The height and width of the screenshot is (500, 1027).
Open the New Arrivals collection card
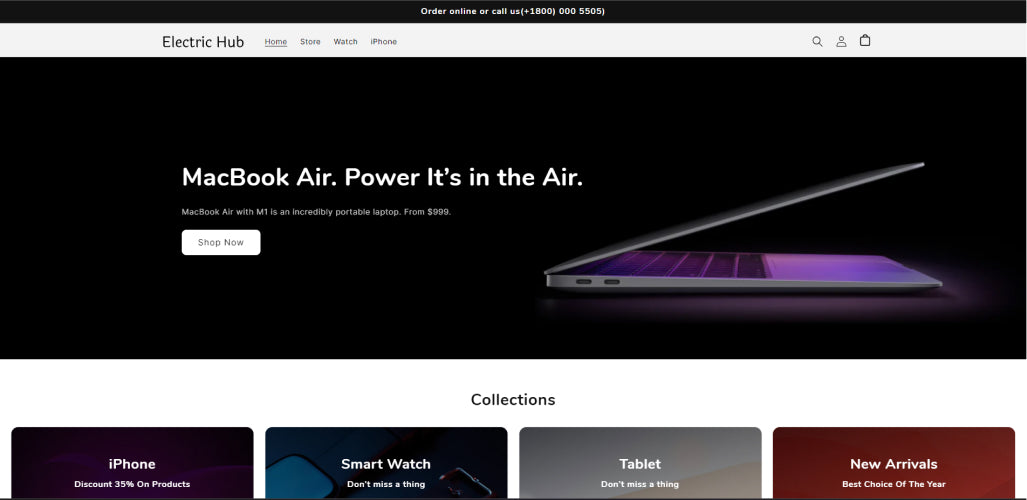894,463
